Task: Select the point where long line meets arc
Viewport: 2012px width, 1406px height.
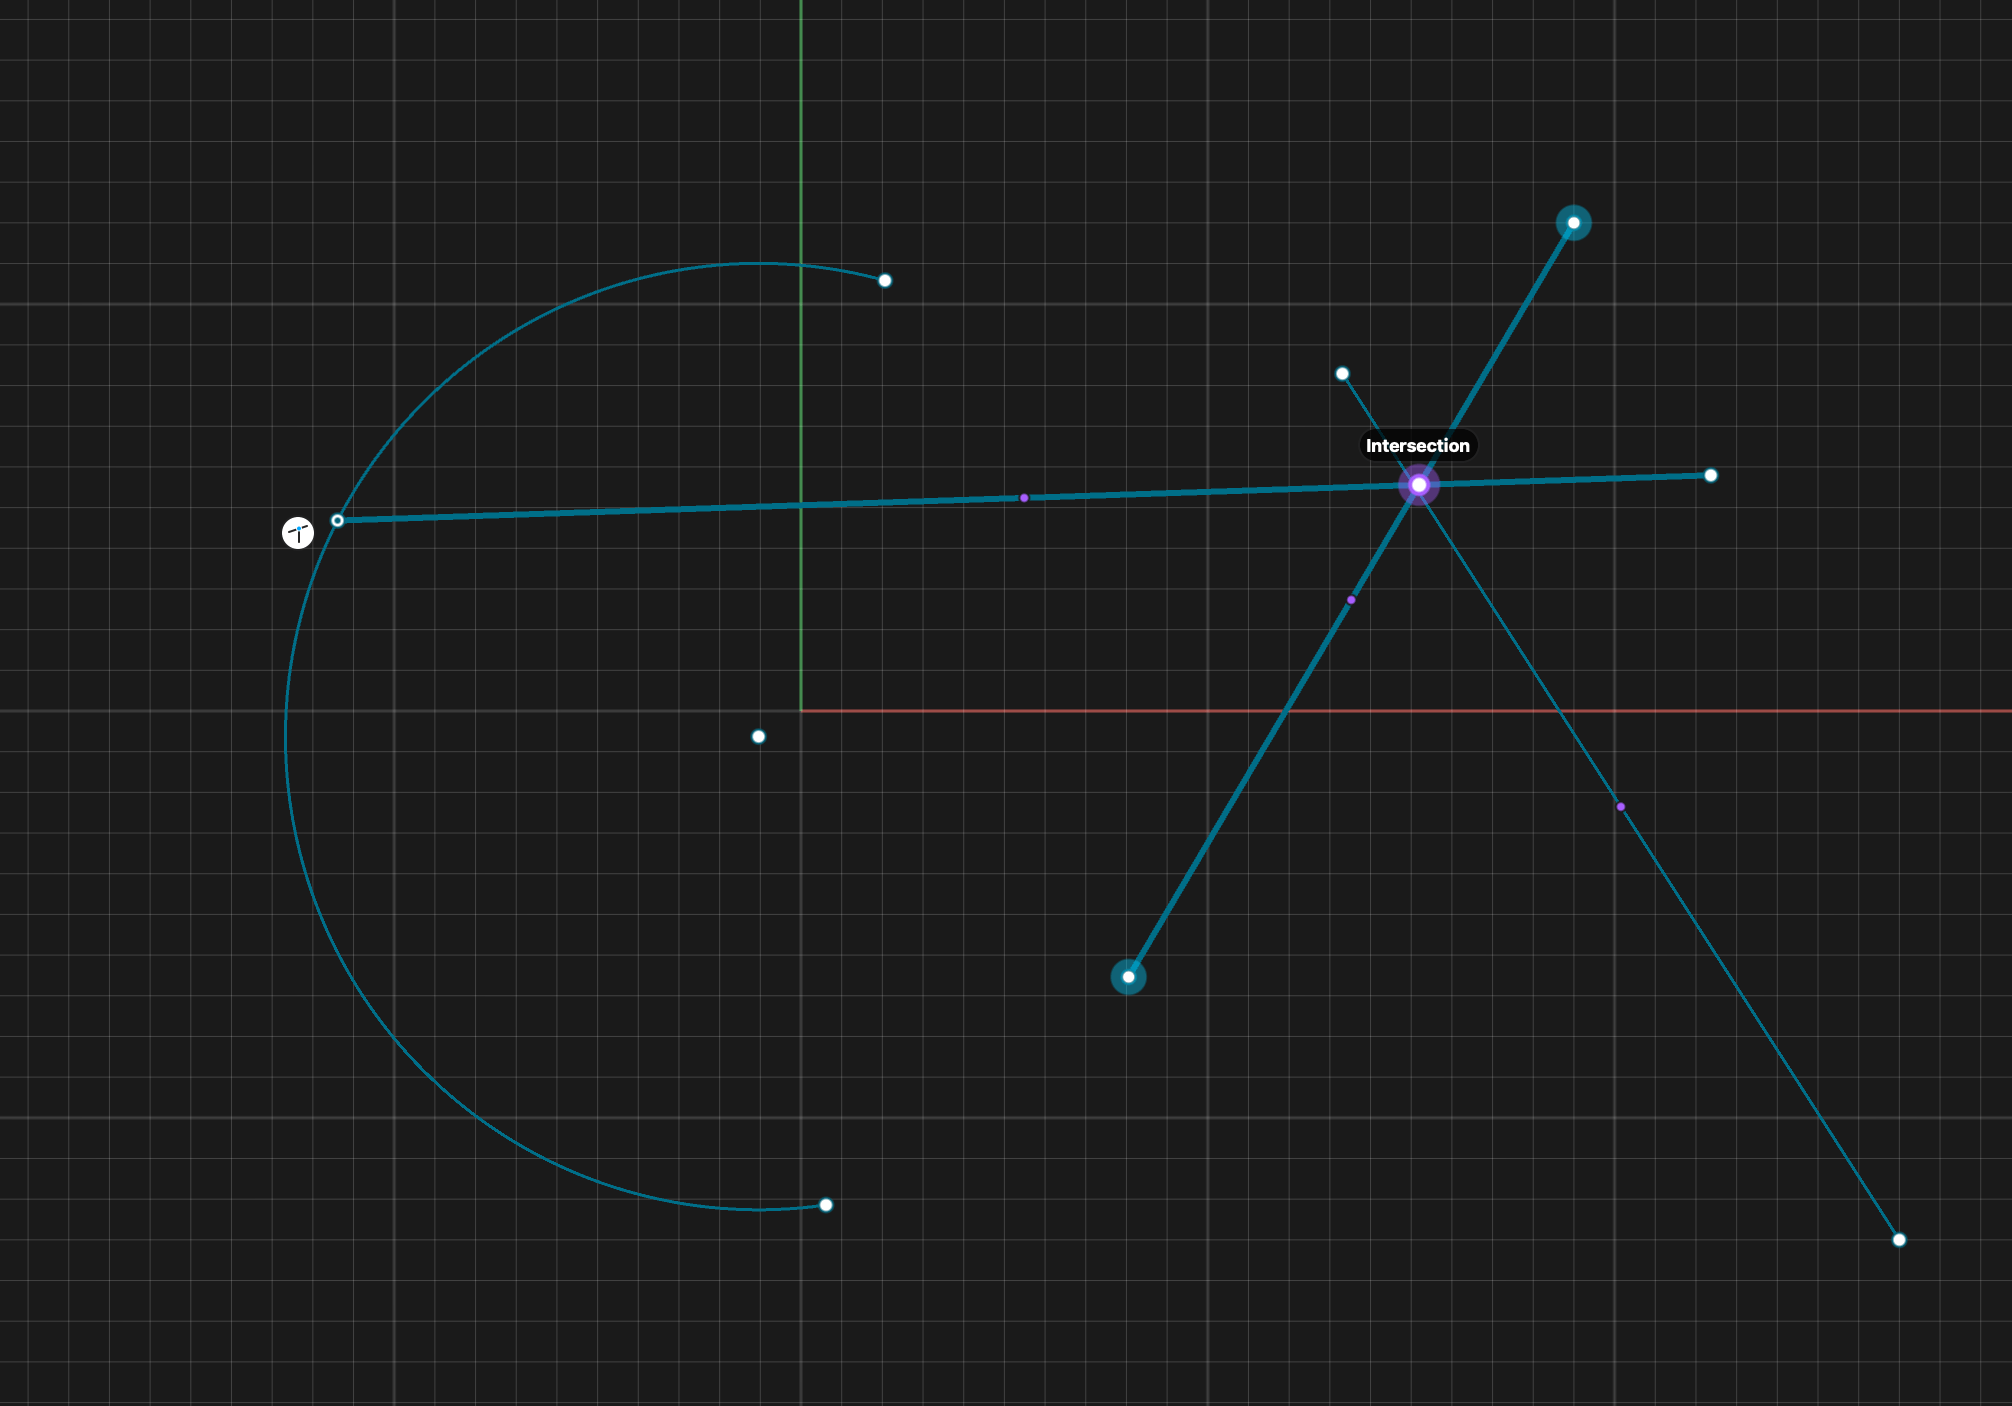Action: (338, 520)
